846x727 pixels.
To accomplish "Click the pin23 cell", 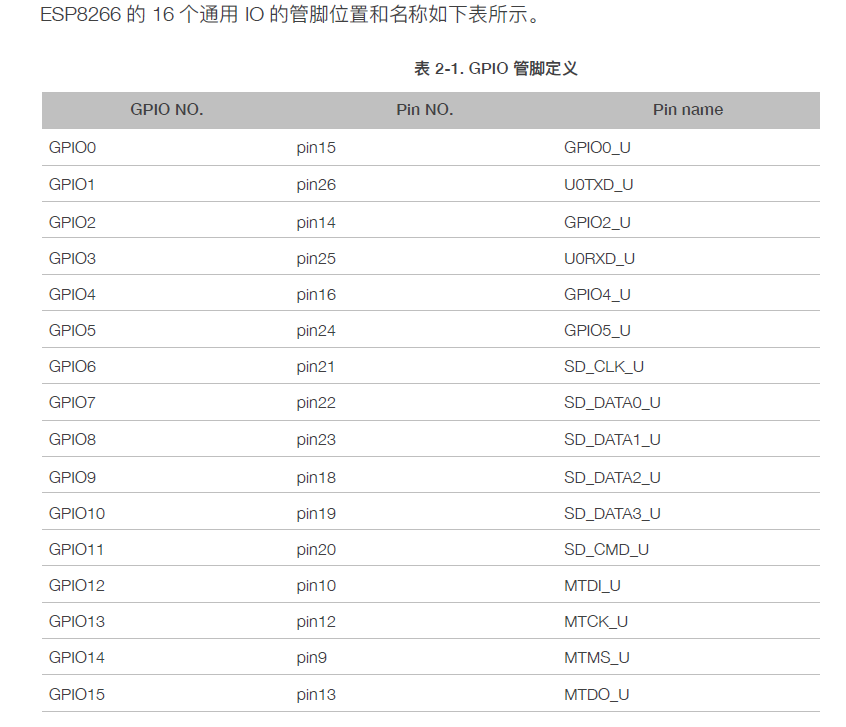I will coord(316,440).
